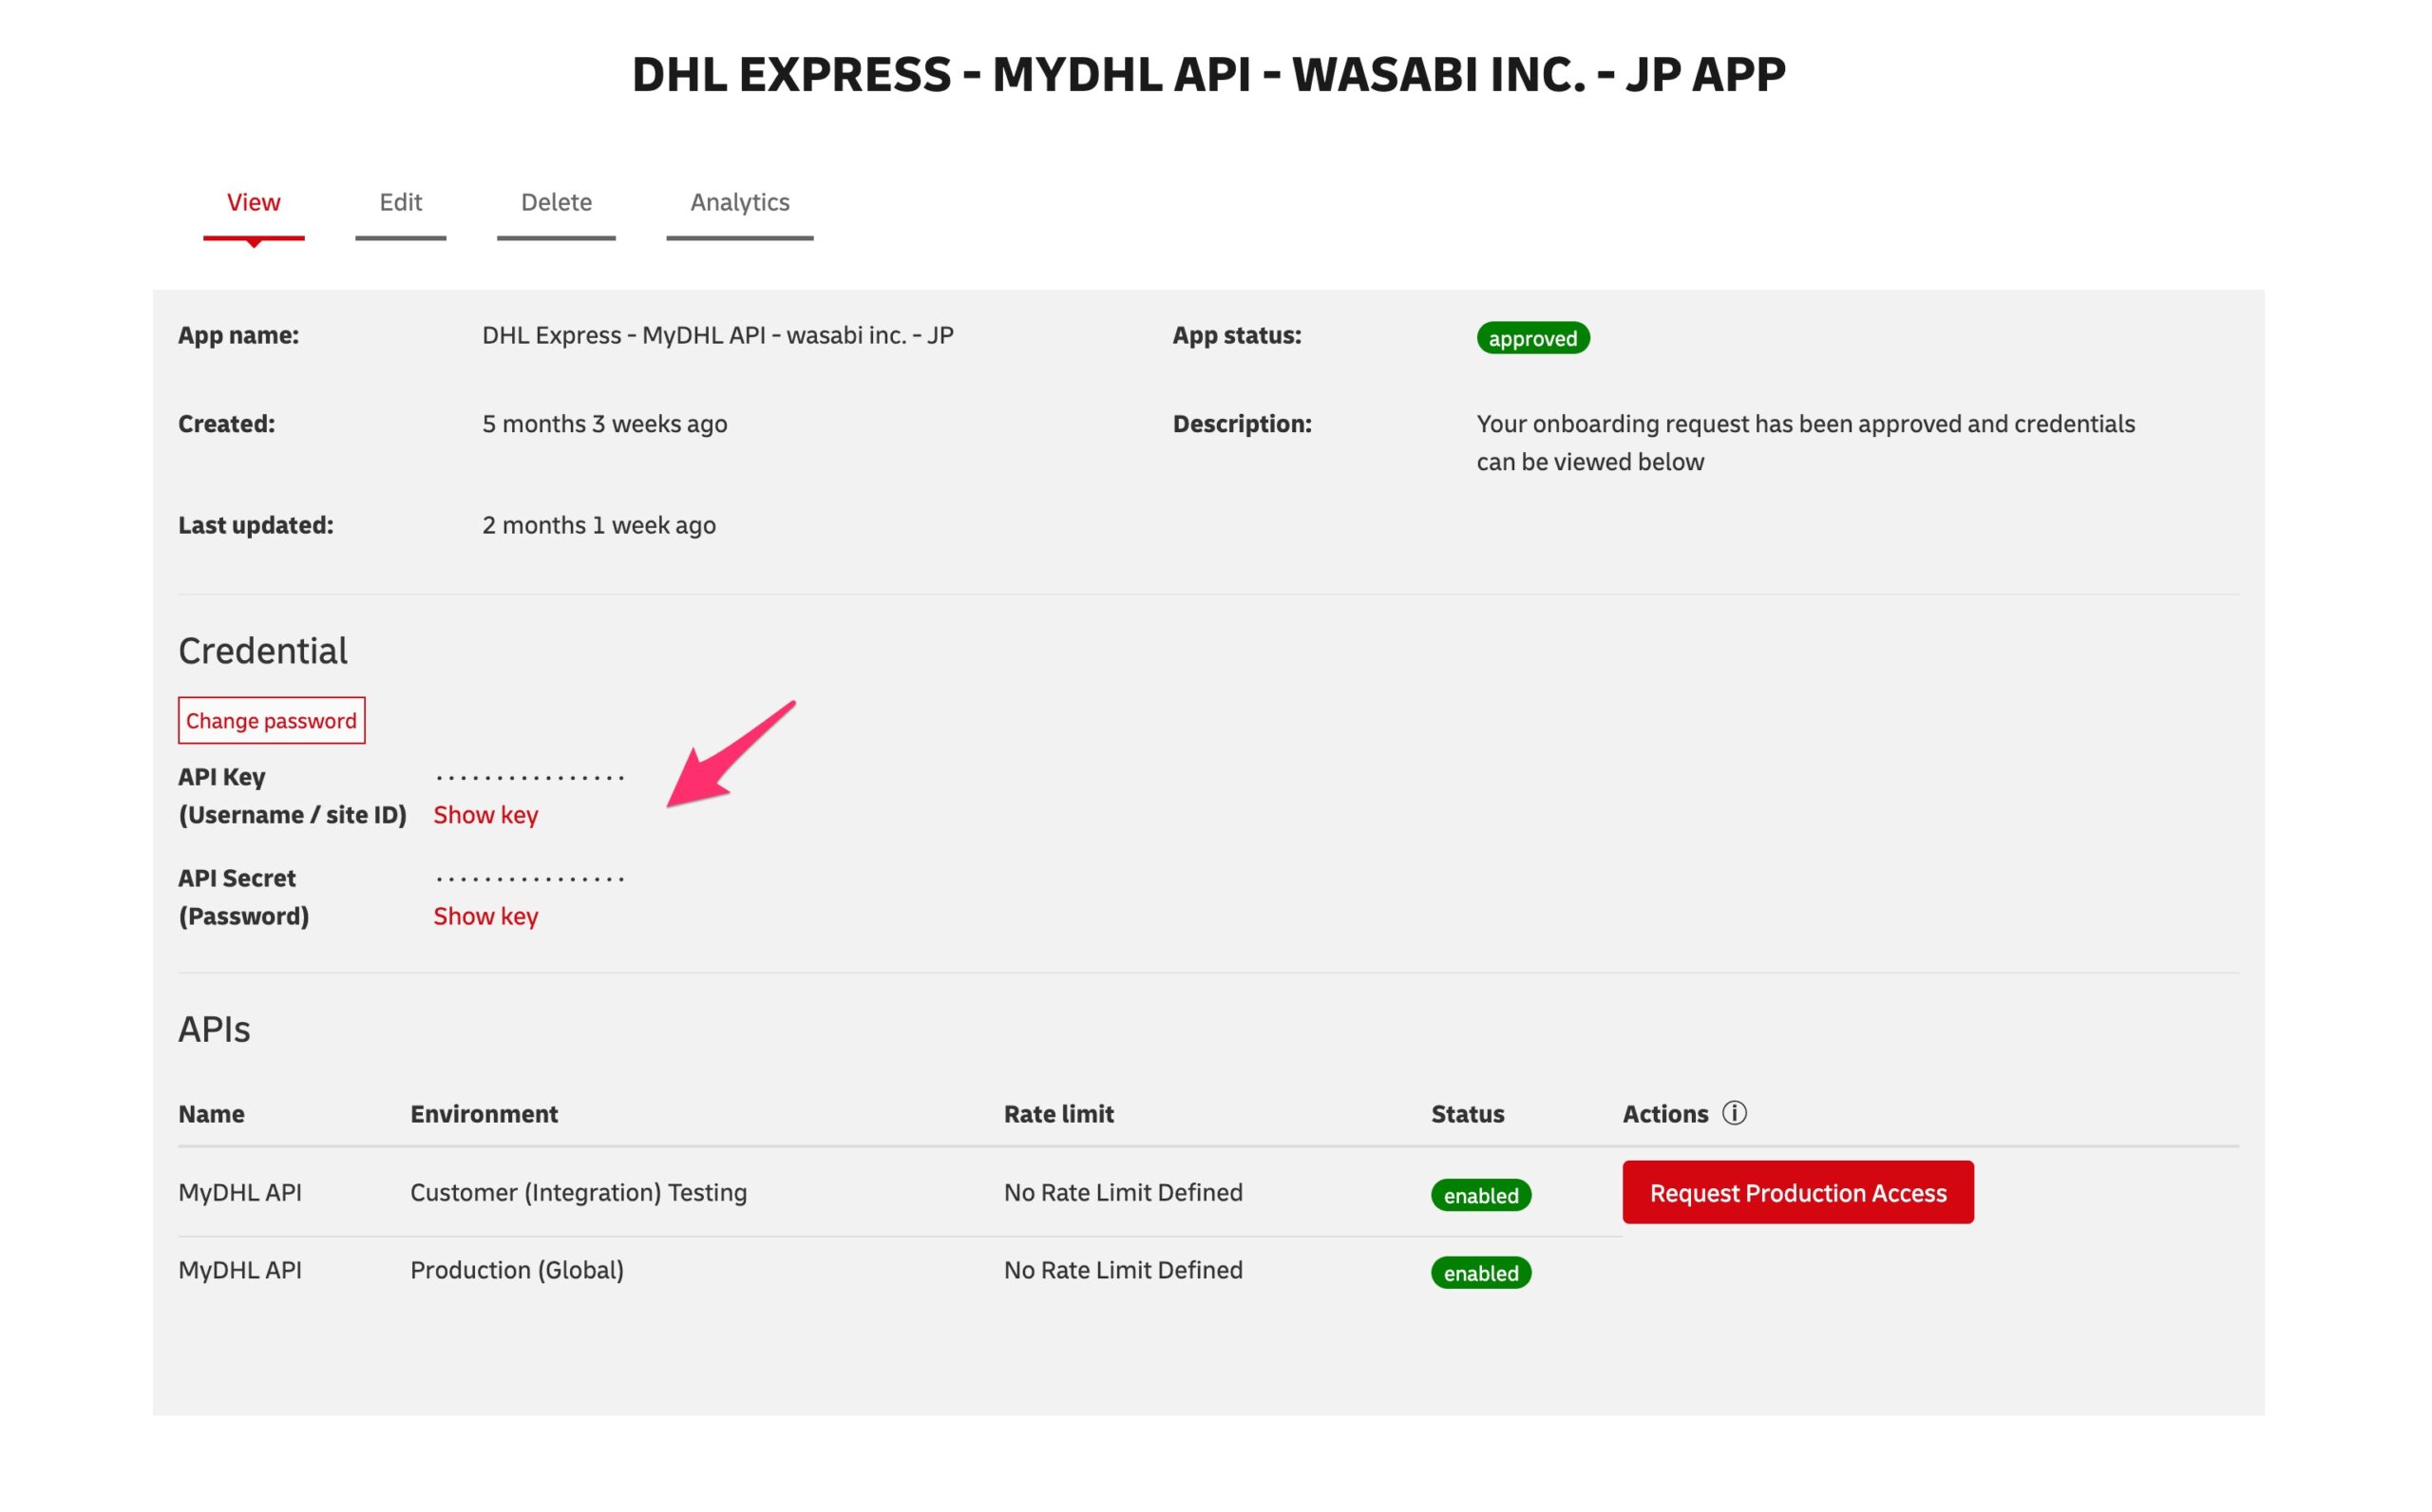This screenshot has height=1512, width=2432.
Task: Show the API Key value
Action: [486, 815]
